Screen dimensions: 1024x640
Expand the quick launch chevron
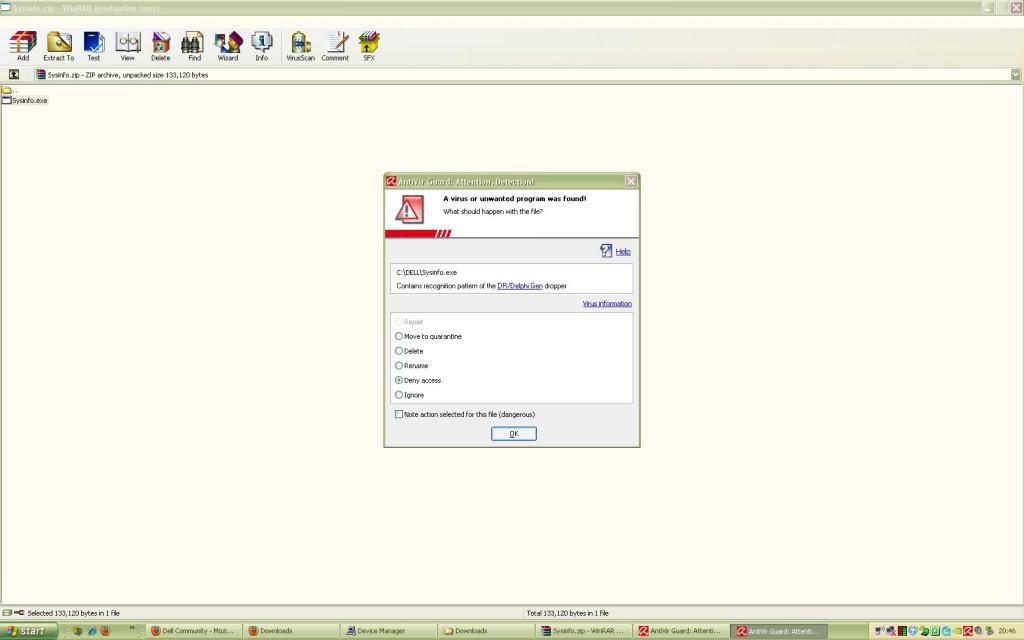coord(132,629)
